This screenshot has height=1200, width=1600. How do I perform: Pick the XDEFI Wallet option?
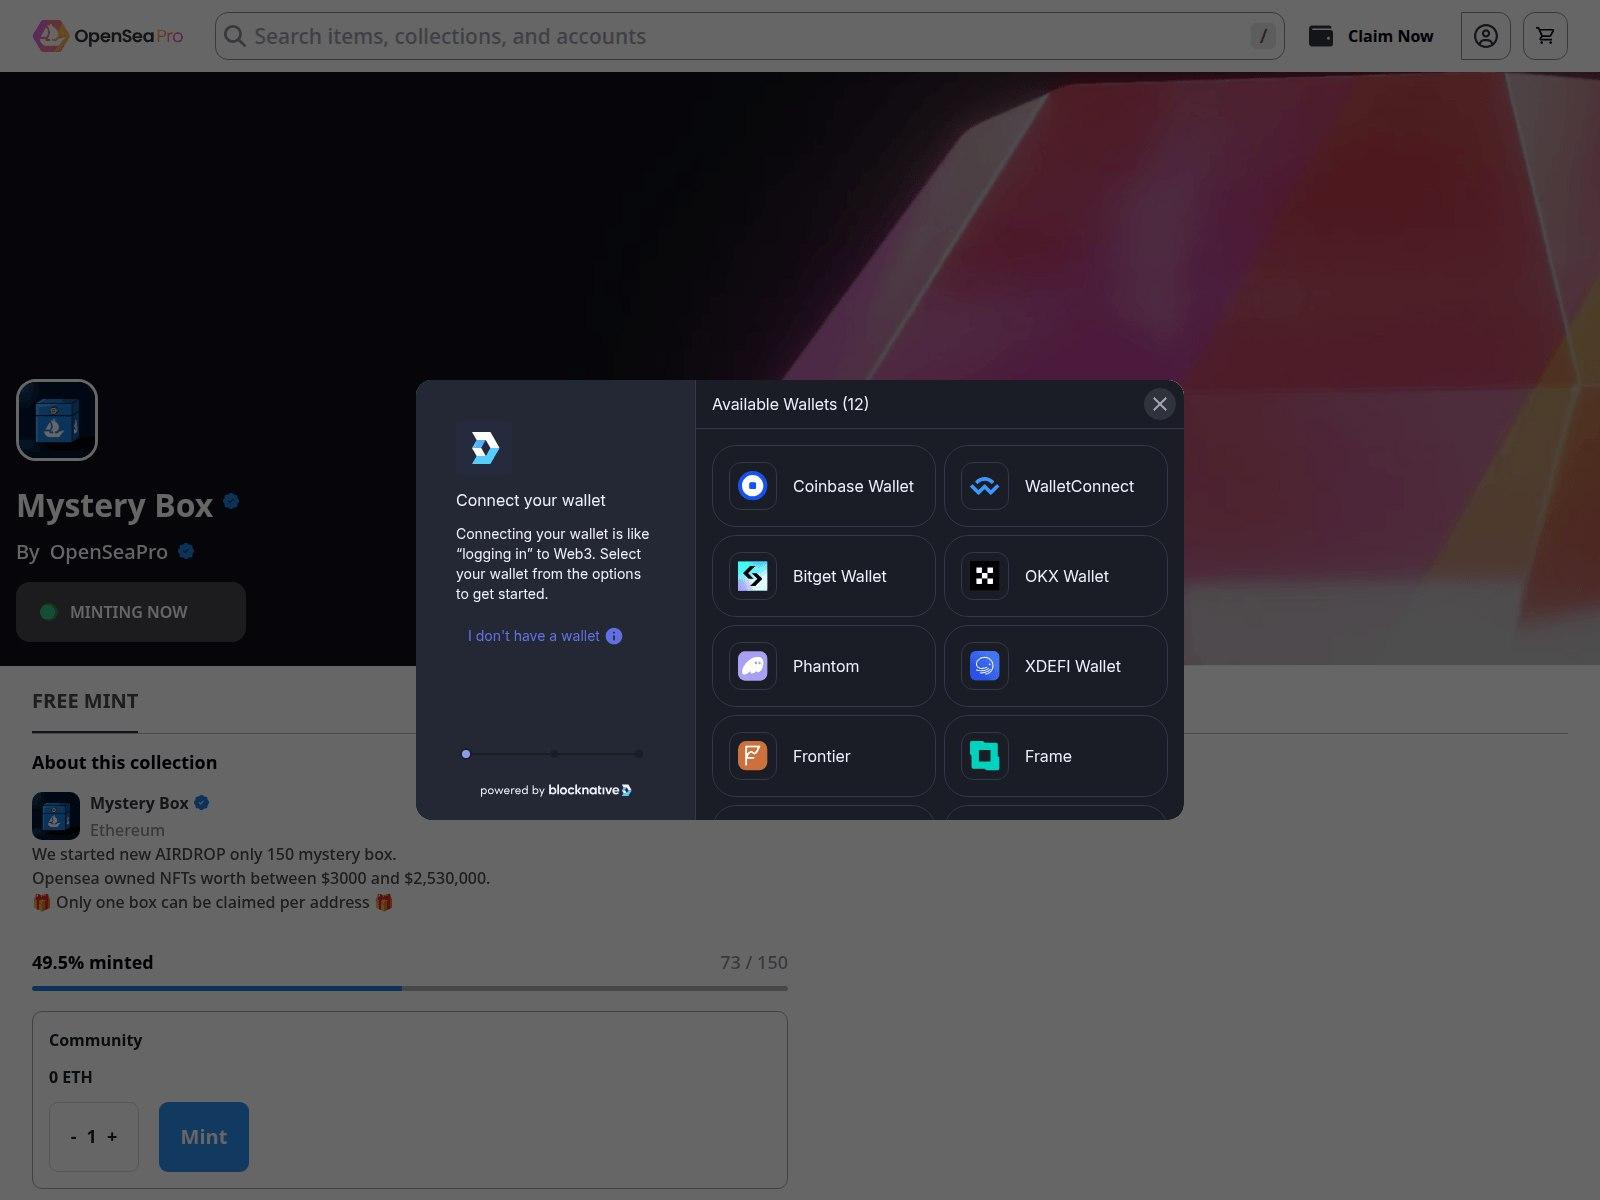coord(1056,666)
